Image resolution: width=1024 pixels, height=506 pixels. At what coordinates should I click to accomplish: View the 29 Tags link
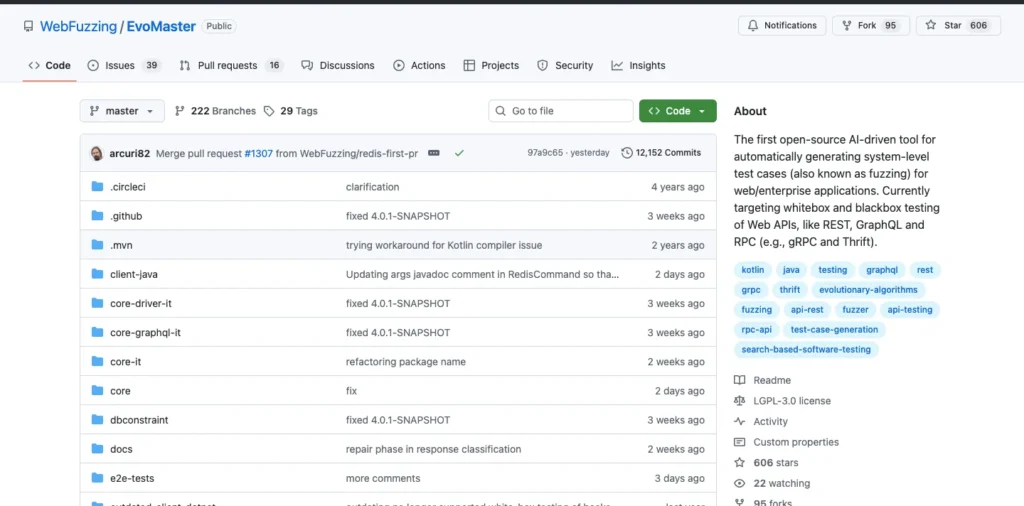(x=291, y=111)
